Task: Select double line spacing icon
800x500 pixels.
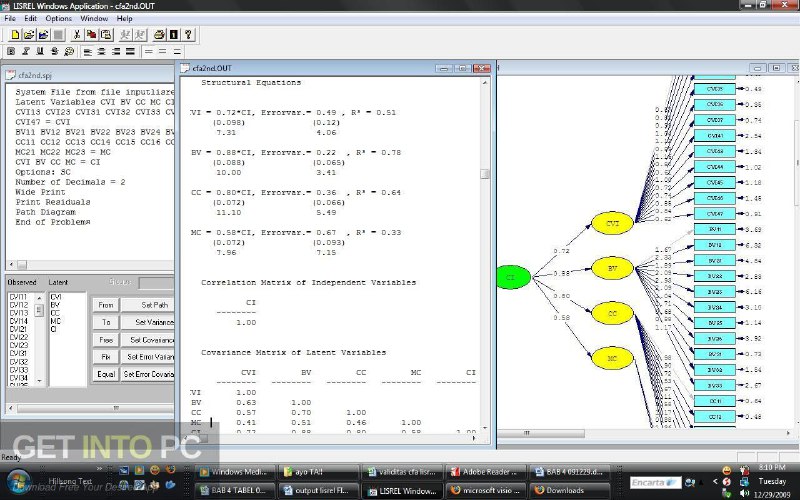Action: (177, 52)
